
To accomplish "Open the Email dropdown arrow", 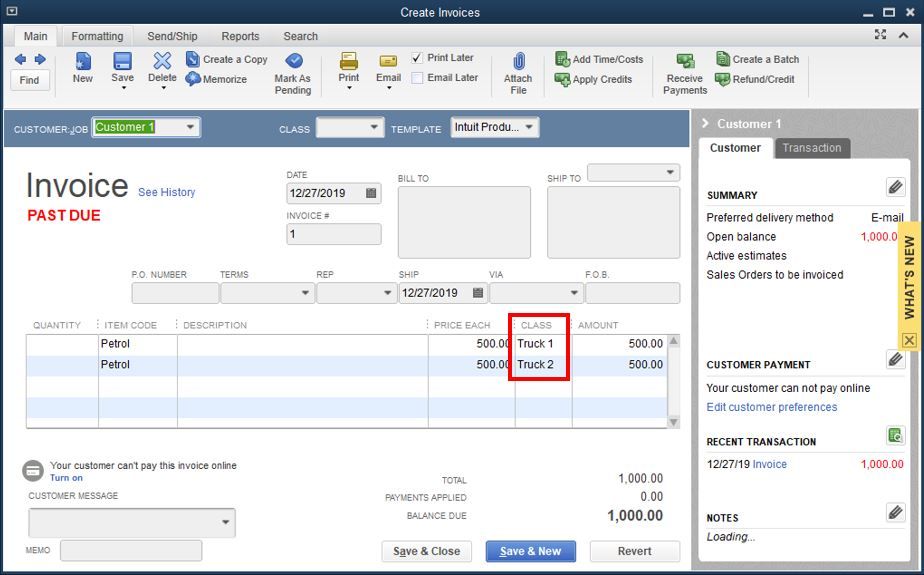I will pos(389,88).
